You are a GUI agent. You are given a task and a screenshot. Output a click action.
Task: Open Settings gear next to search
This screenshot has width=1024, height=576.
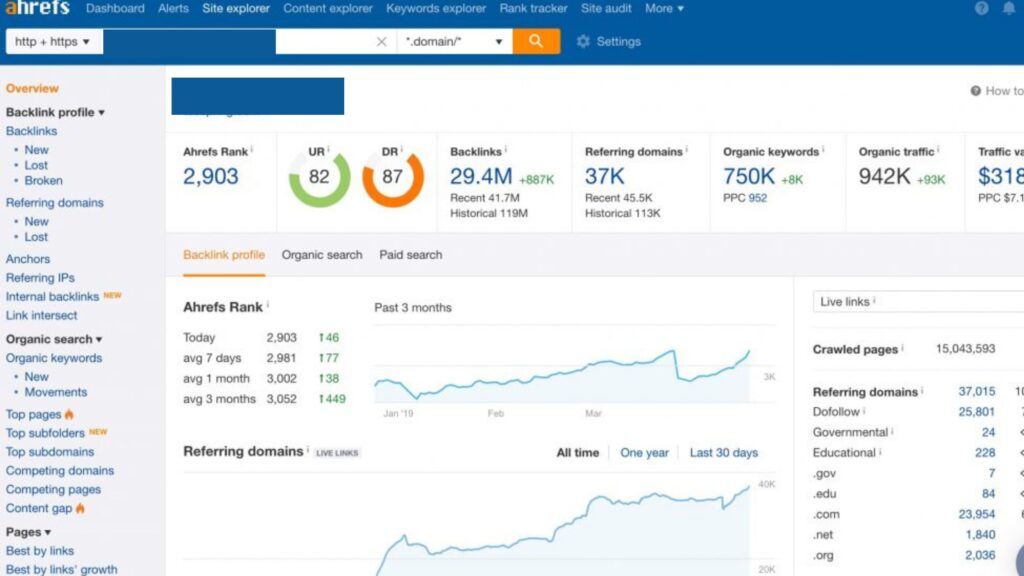click(609, 41)
